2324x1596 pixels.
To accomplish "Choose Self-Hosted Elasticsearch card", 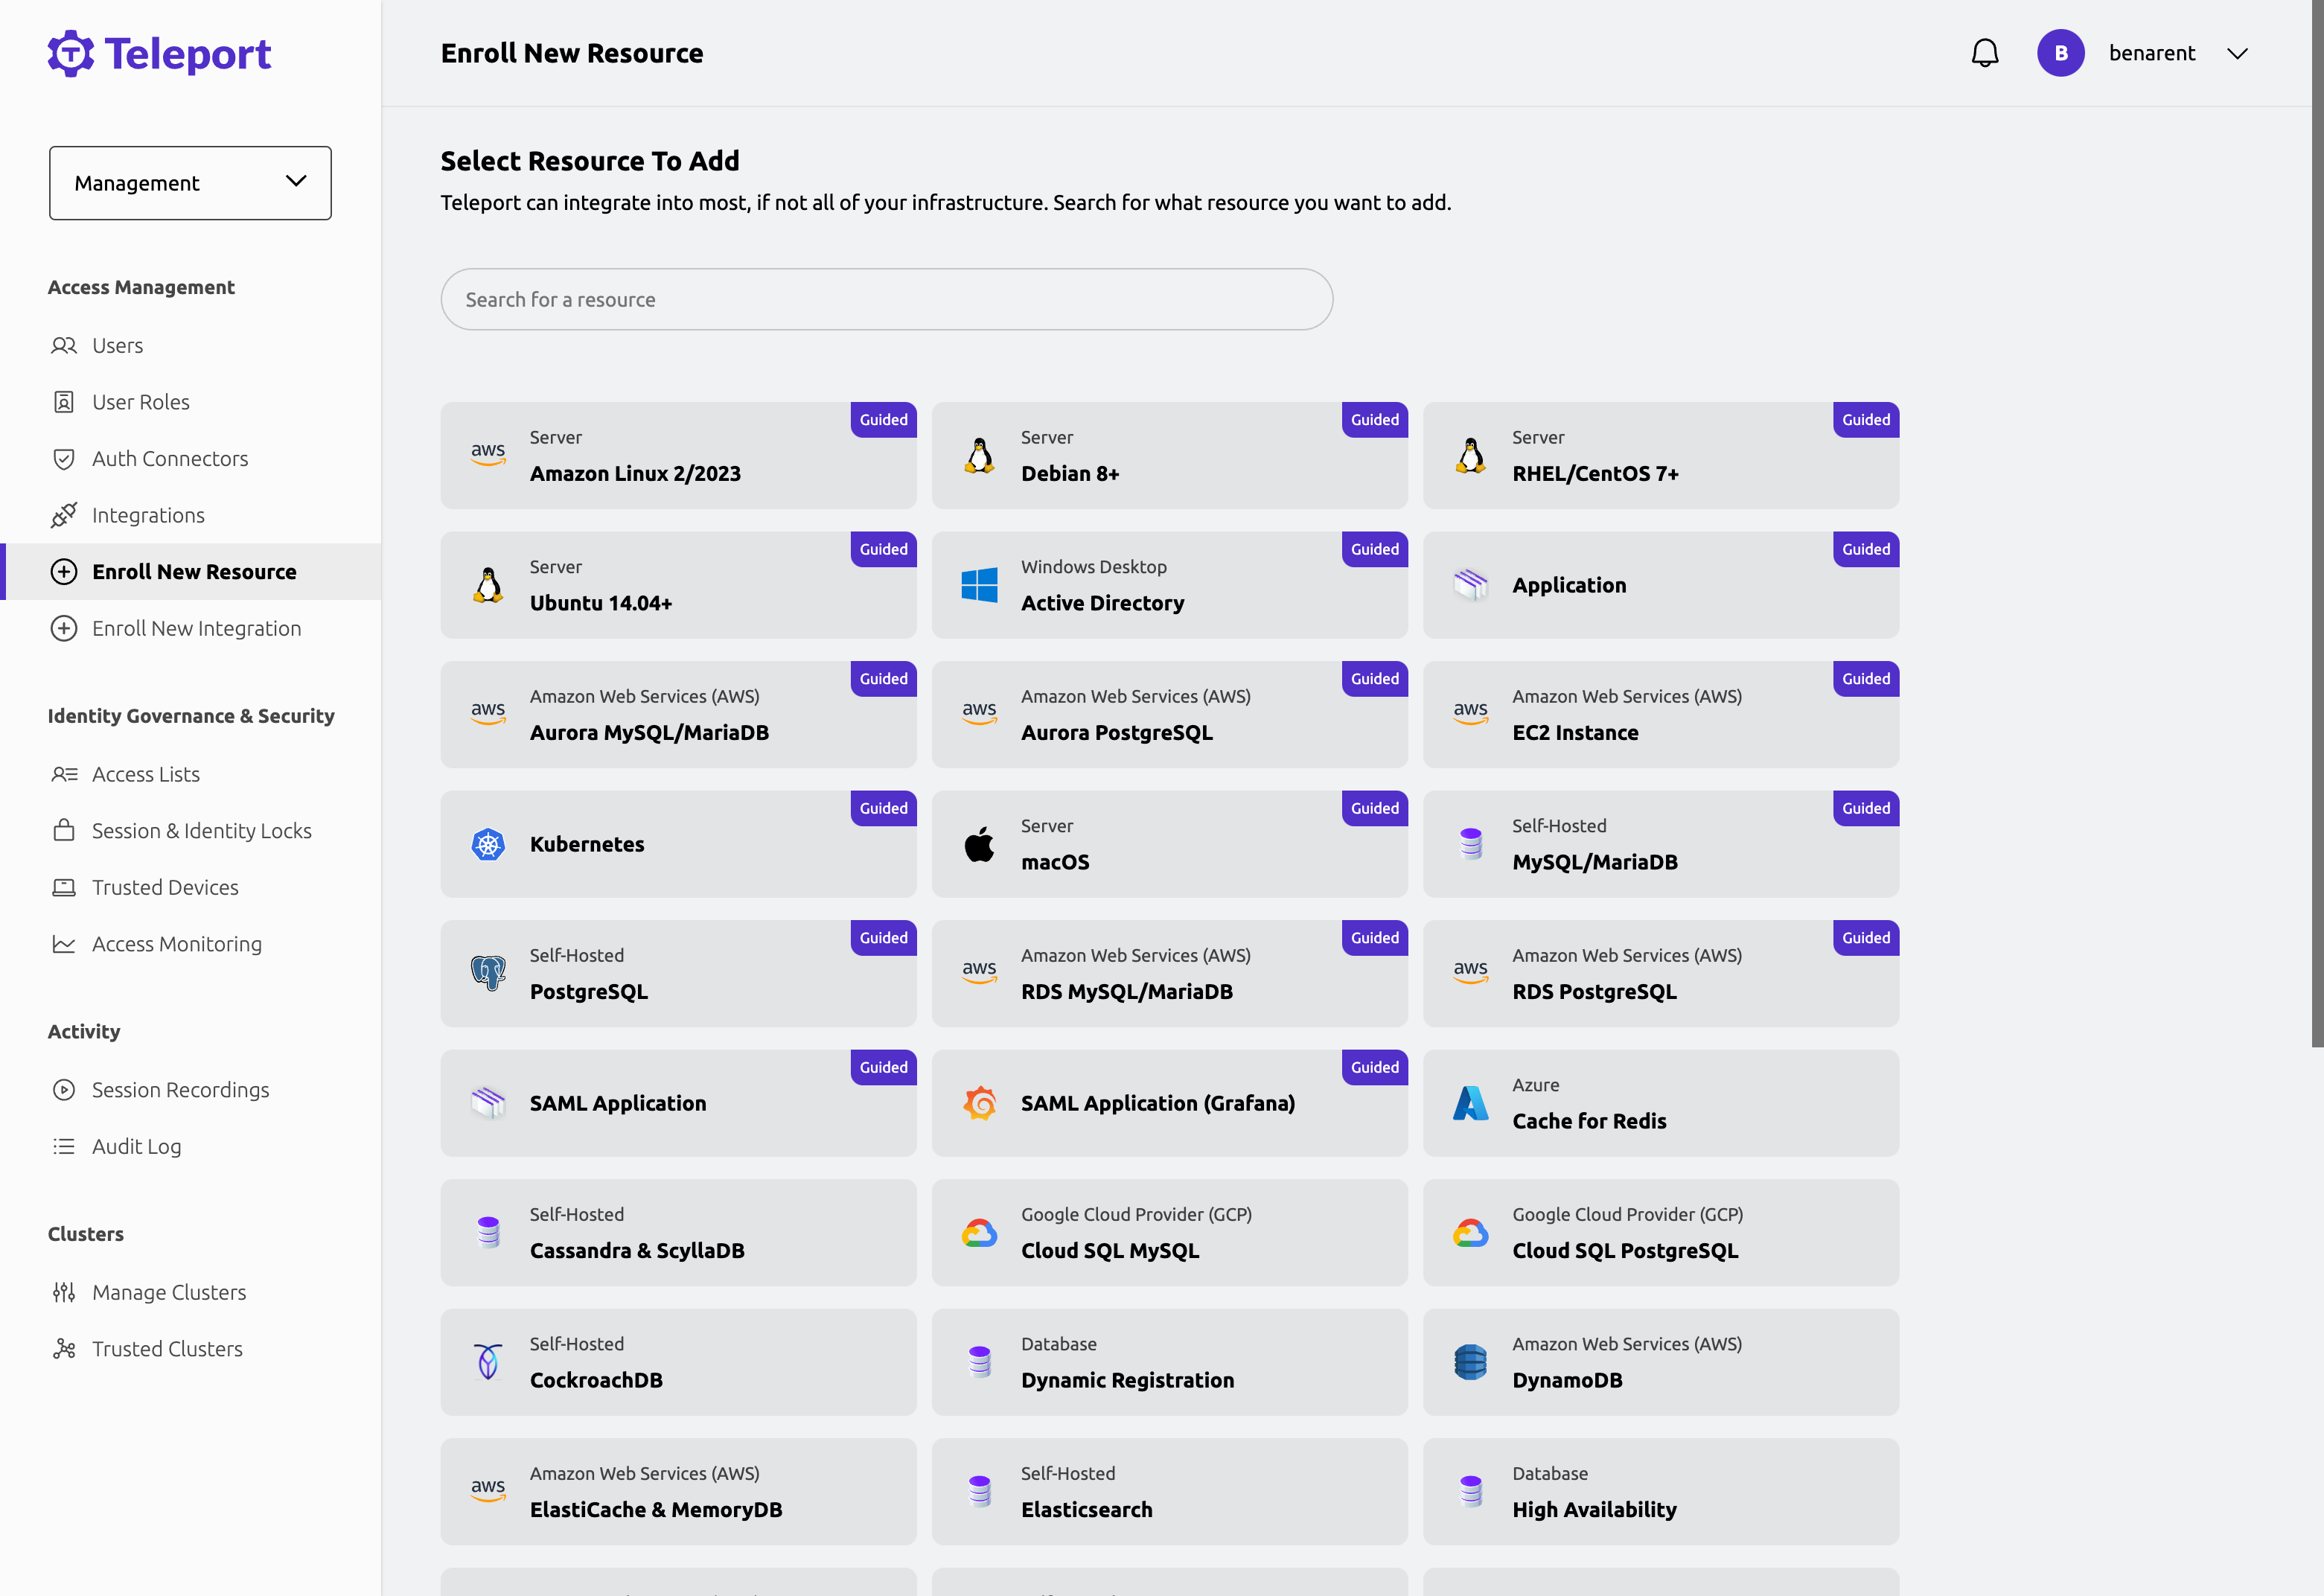I will tap(1169, 1492).
